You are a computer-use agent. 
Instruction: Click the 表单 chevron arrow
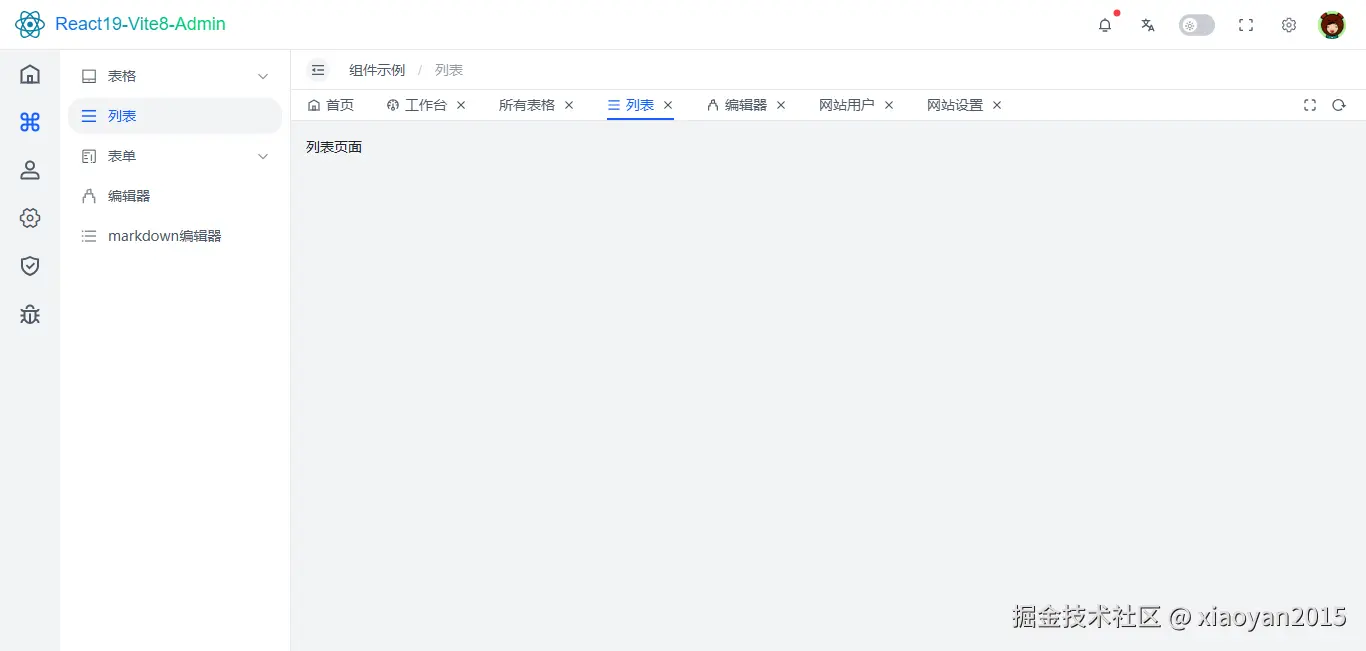tap(263, 156)
